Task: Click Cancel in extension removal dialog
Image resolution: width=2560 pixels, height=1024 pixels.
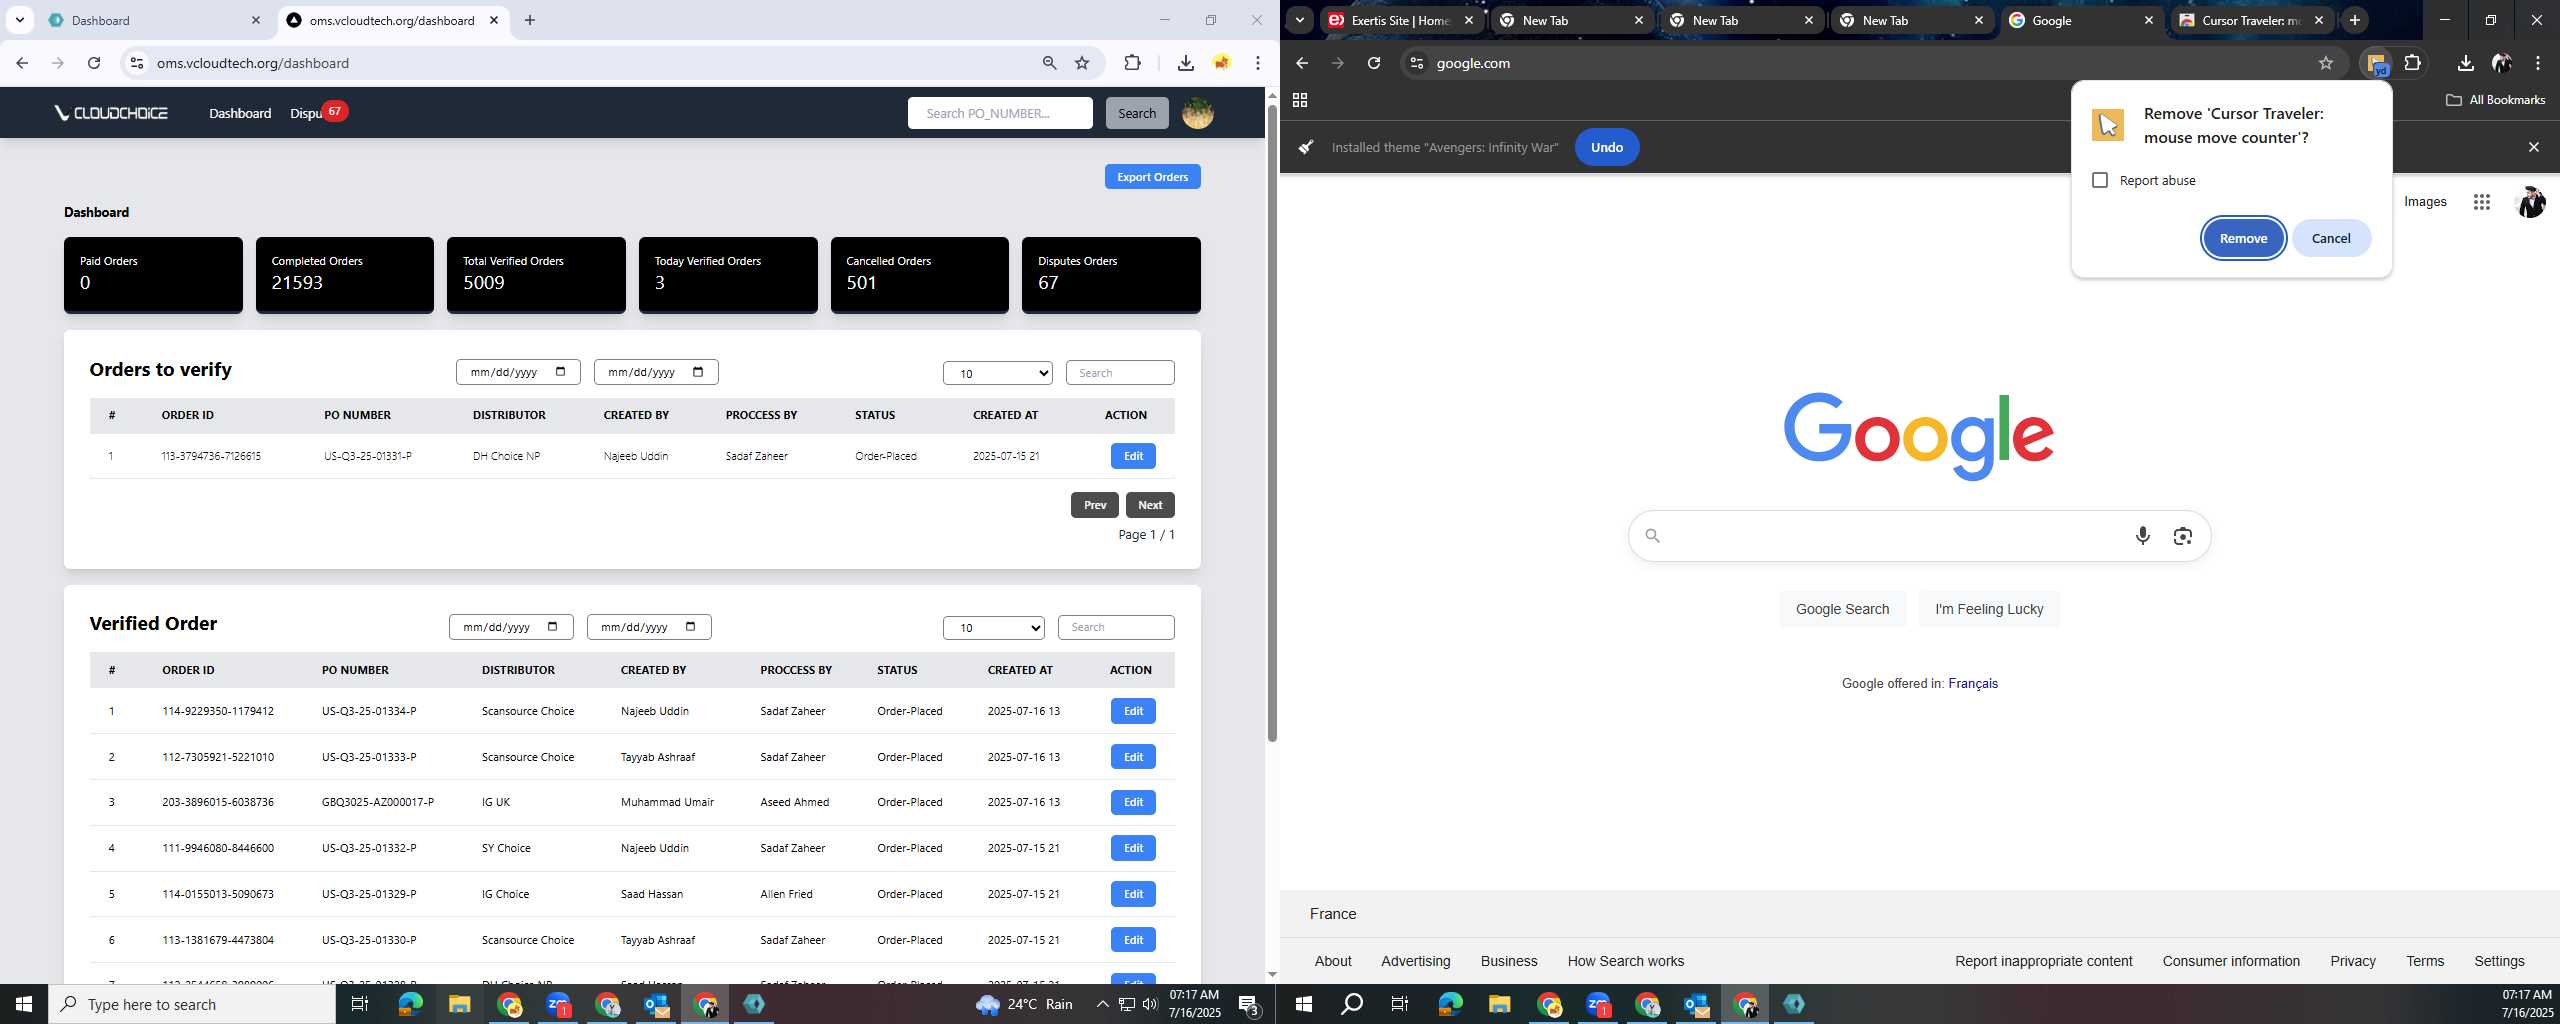Action: click(x=2330, y=238)
